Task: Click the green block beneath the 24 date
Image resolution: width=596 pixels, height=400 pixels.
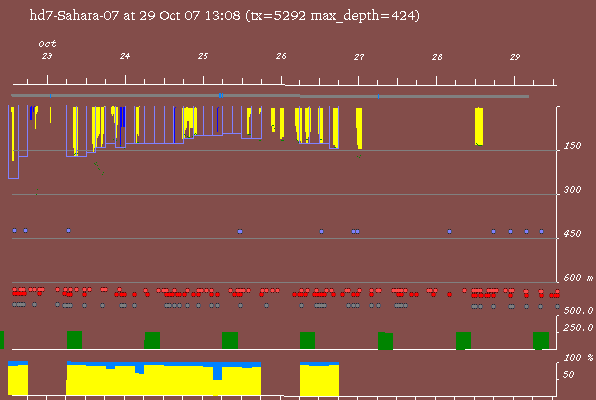Action: (152, 340)
